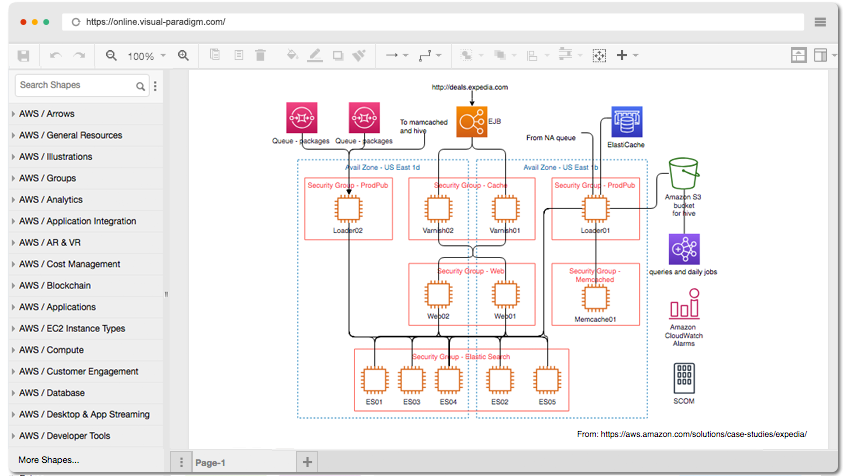Select the Varnish02 instance icon
The width and height of the screenshot is (848, 476).
(x=438, y=209)
